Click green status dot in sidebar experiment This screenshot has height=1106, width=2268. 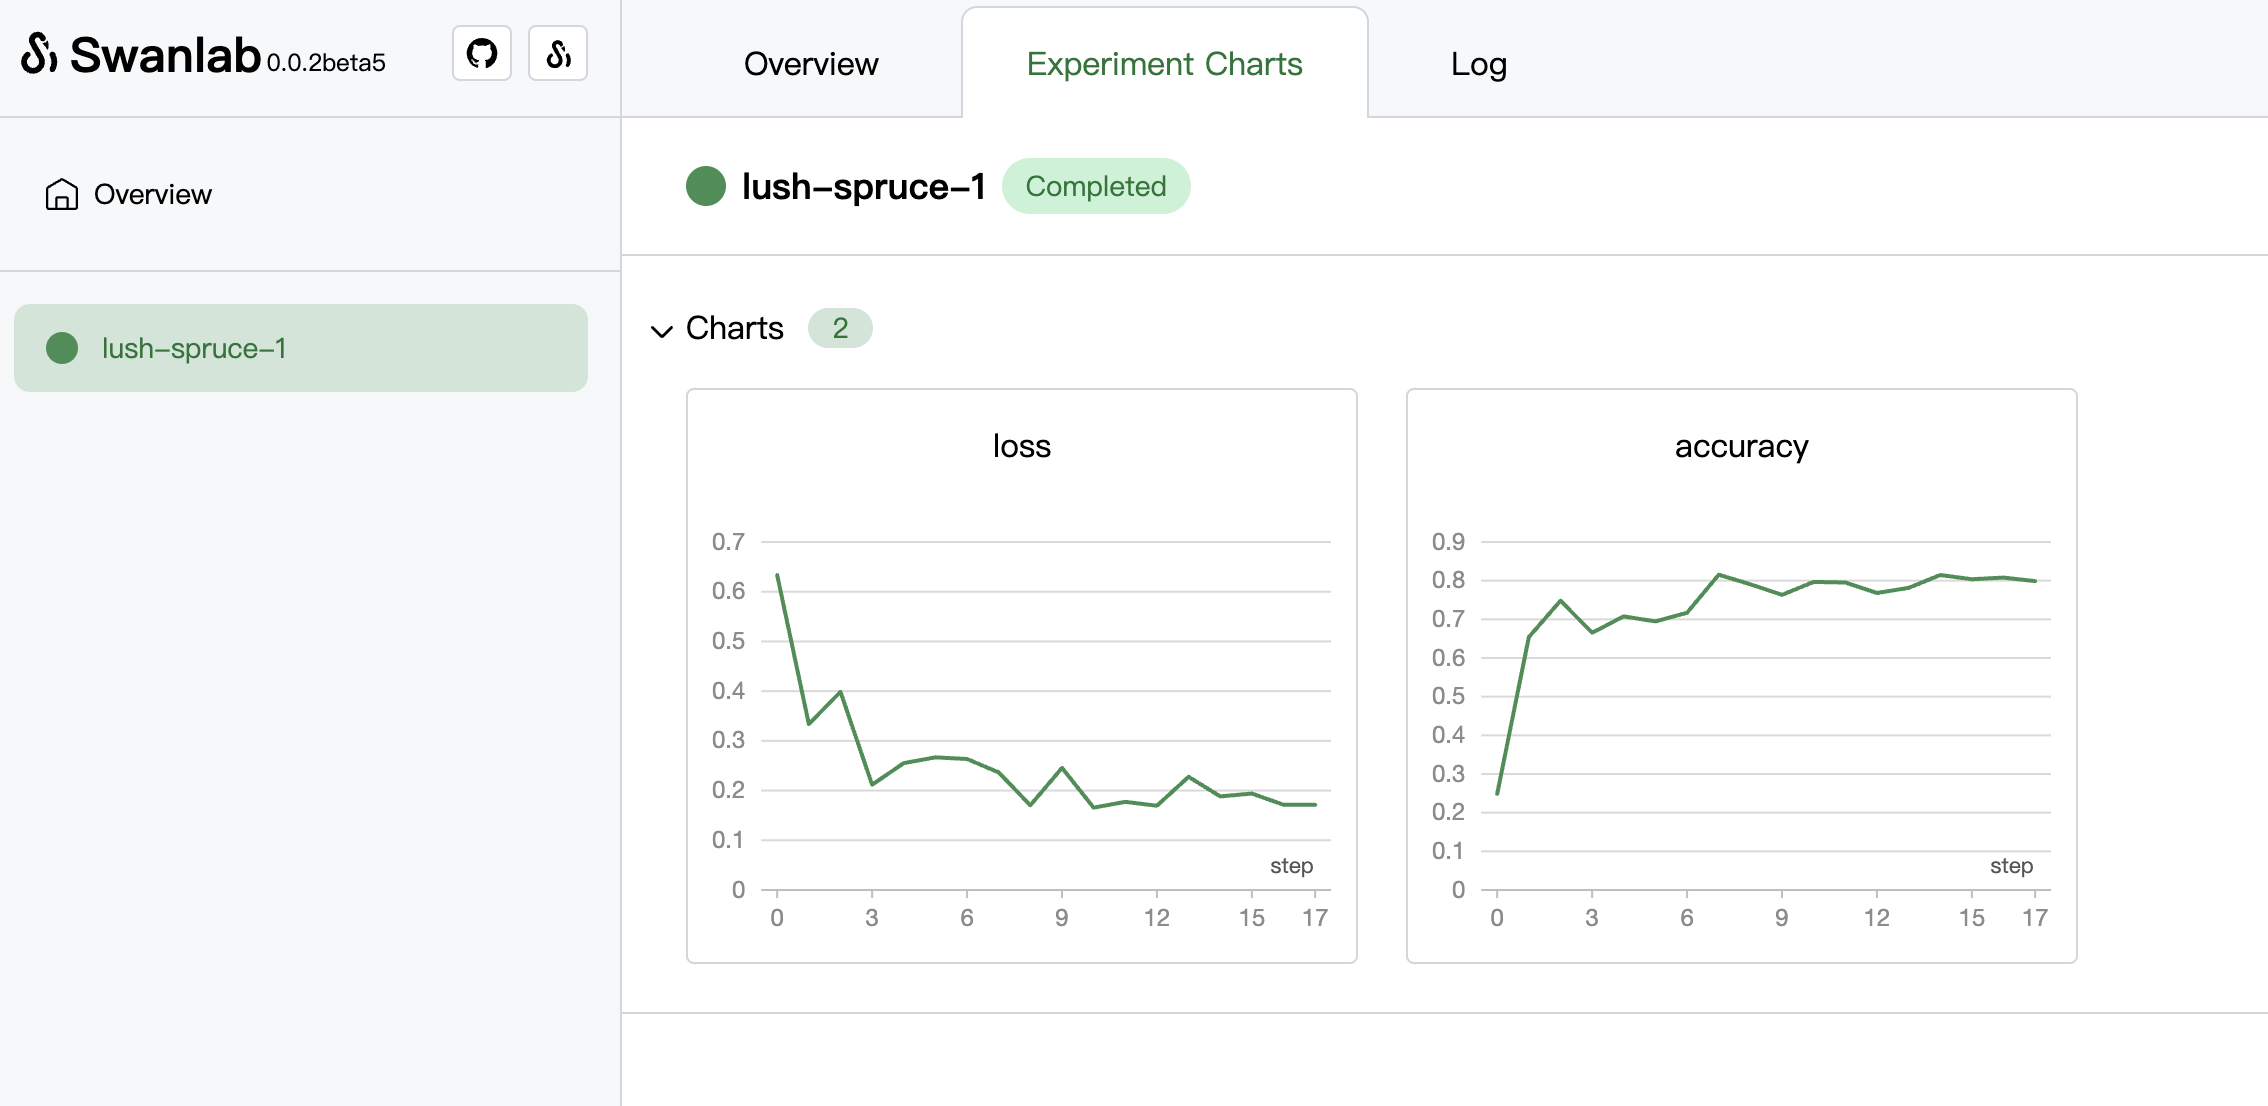pyautogui.click(x=62, y=348)
